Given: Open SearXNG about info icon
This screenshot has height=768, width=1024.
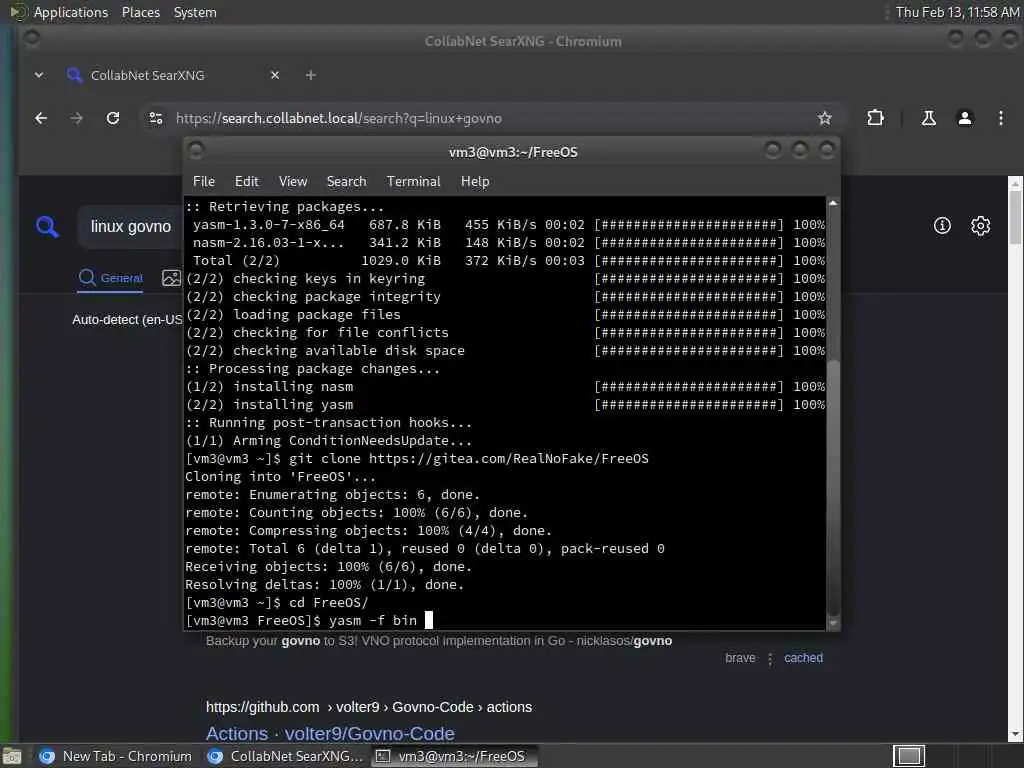Looking at the screenshot, I should point(942,226).
